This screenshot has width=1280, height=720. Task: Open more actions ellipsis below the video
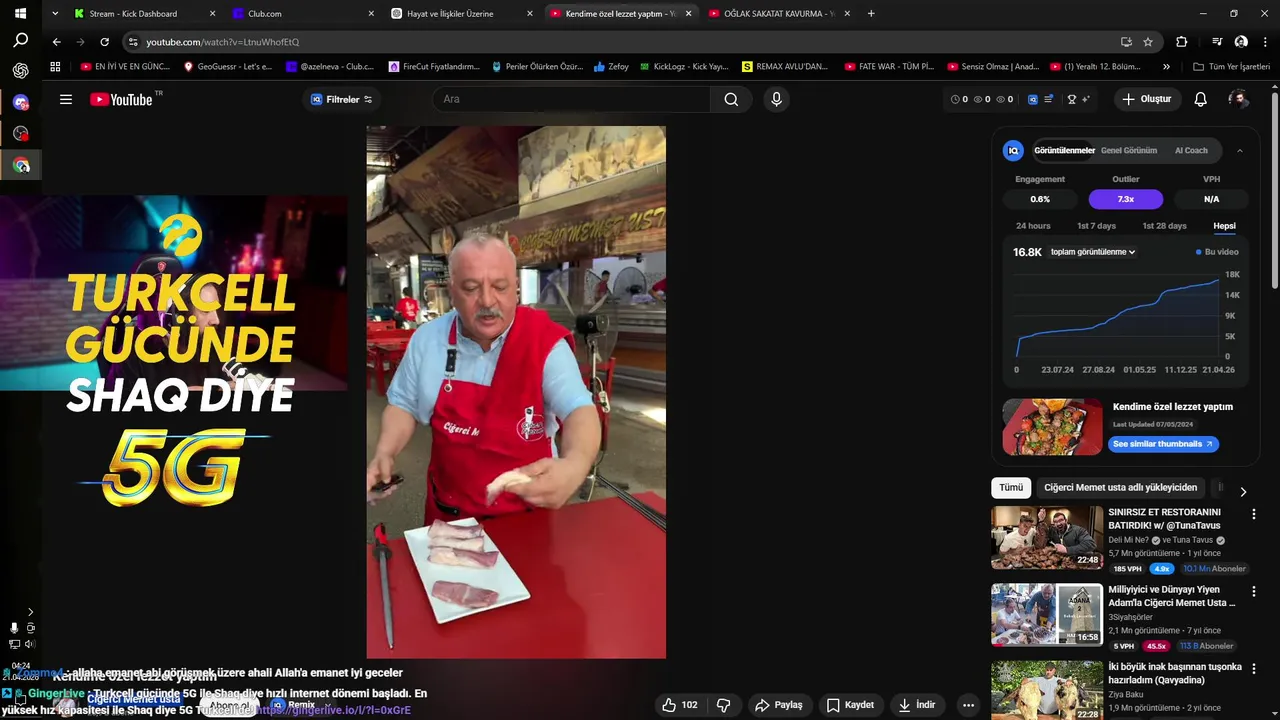click(x=967, y=705)
